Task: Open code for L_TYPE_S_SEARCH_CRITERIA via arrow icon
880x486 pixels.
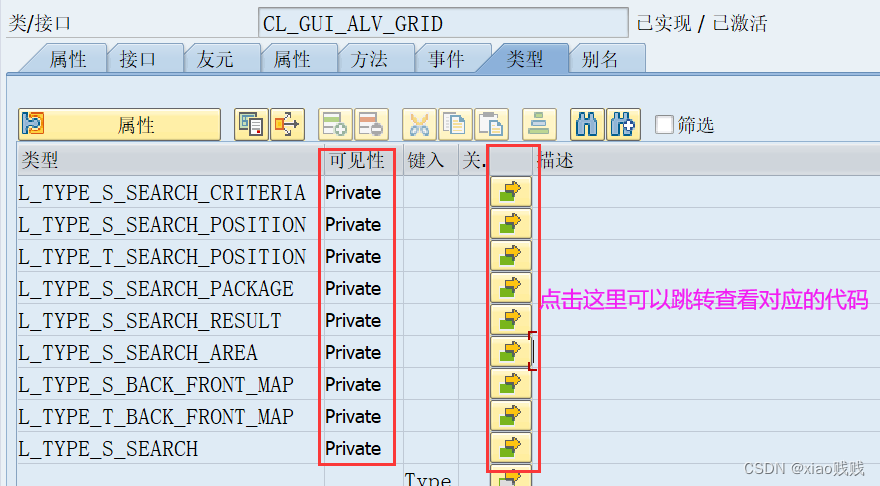Action: (x=511, y=192)
